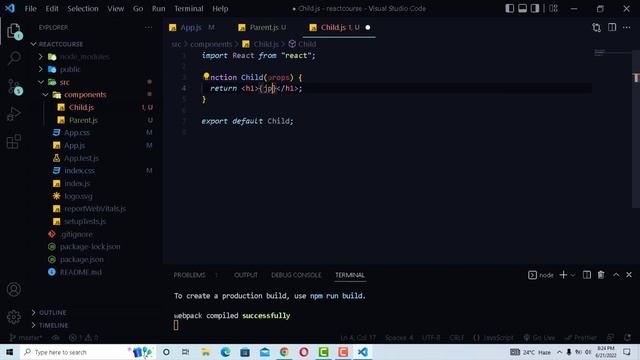Open the Explorer view in activity bar

pos(14,31)
